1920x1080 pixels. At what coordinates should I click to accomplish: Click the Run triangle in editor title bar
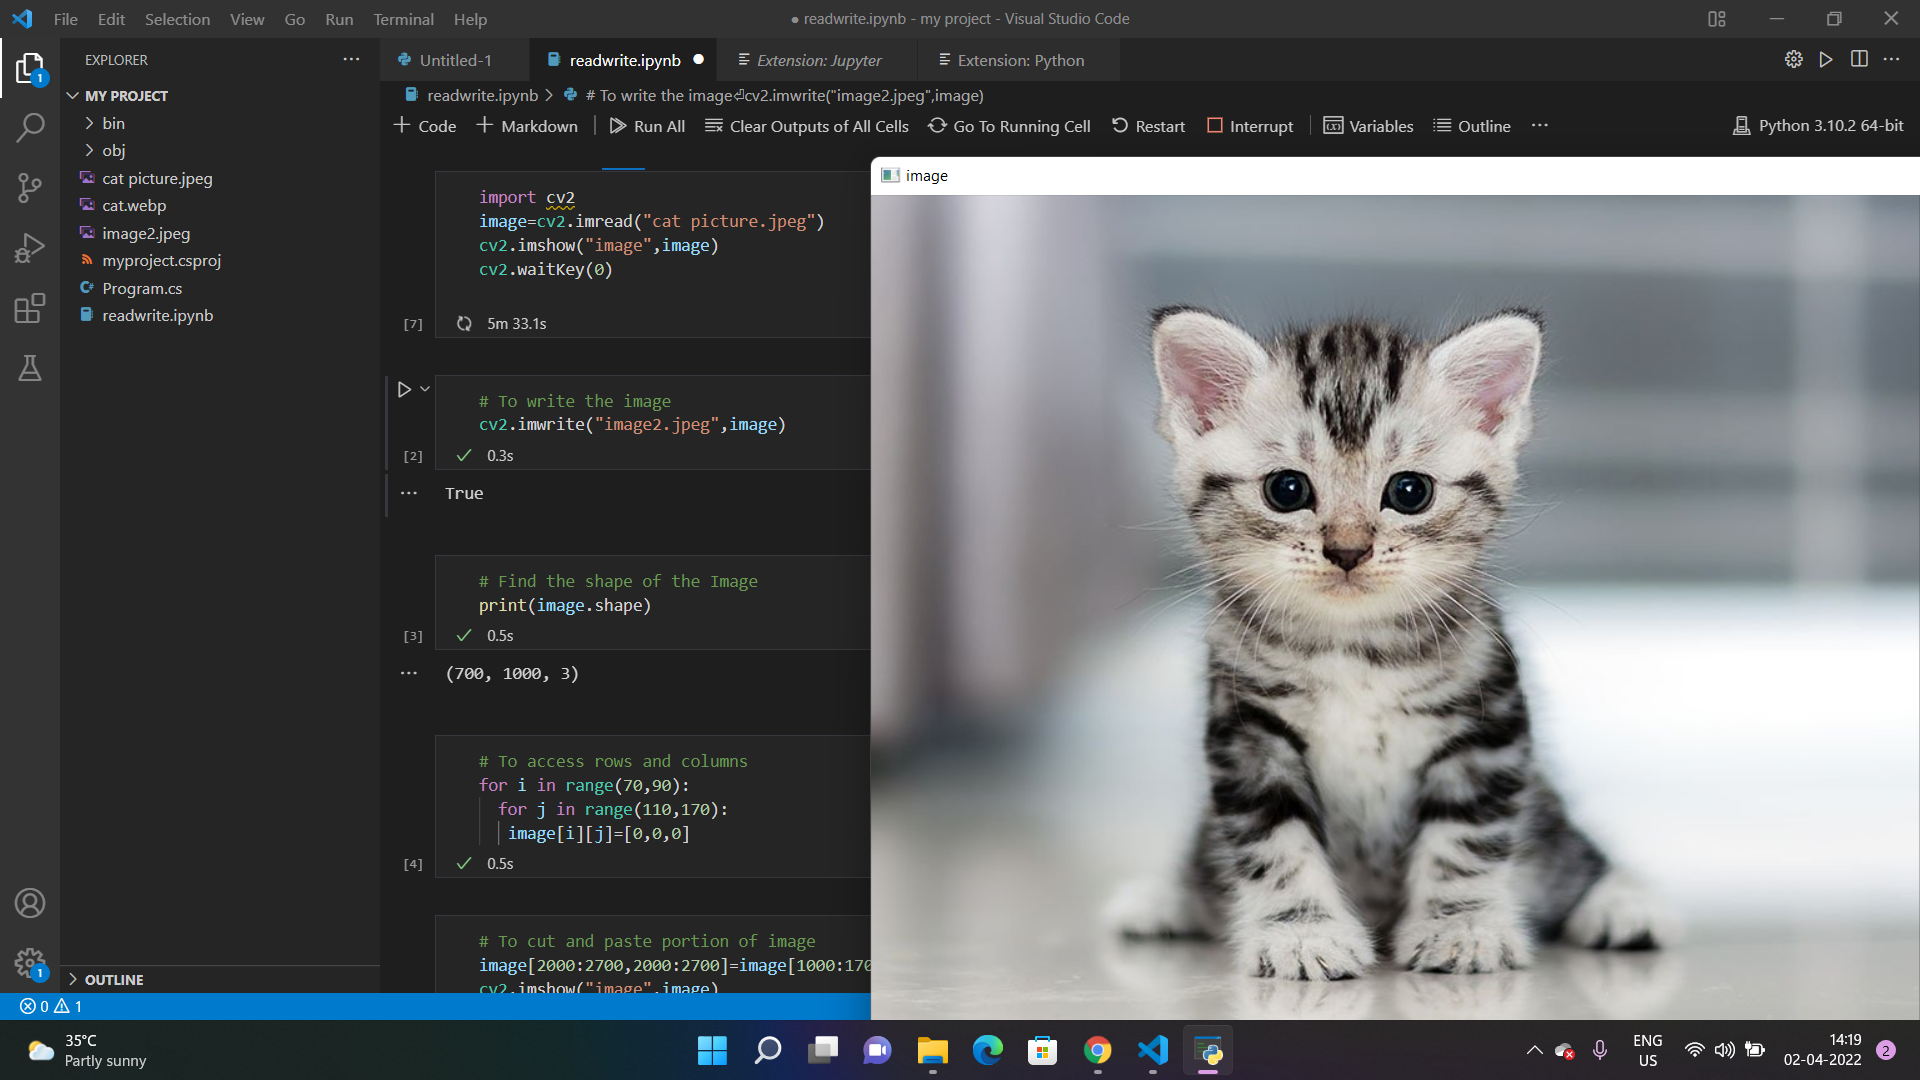tap(1826, 59)
